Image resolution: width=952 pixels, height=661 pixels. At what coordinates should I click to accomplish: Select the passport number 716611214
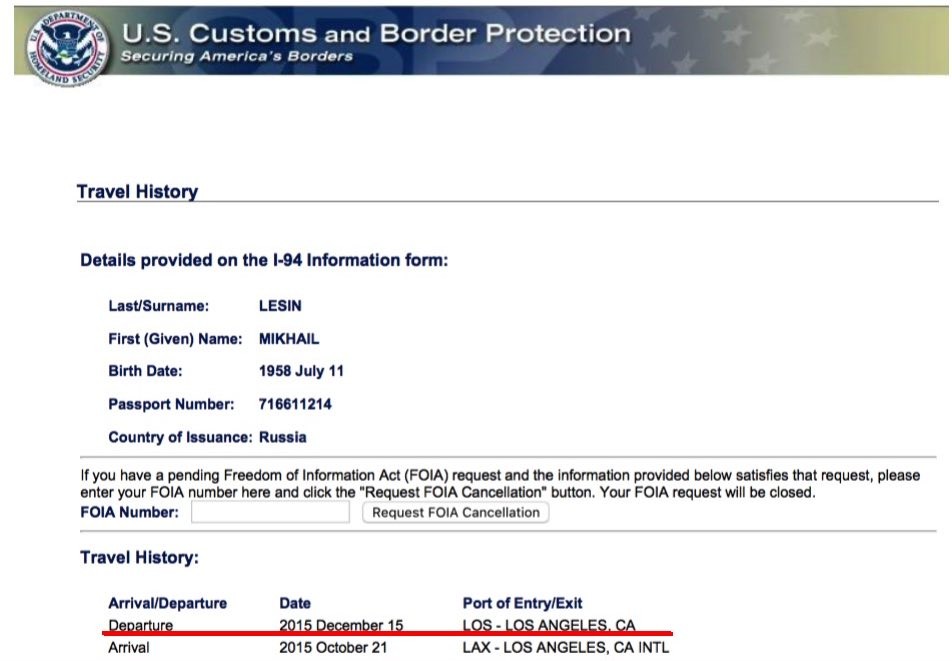point(295,405)
